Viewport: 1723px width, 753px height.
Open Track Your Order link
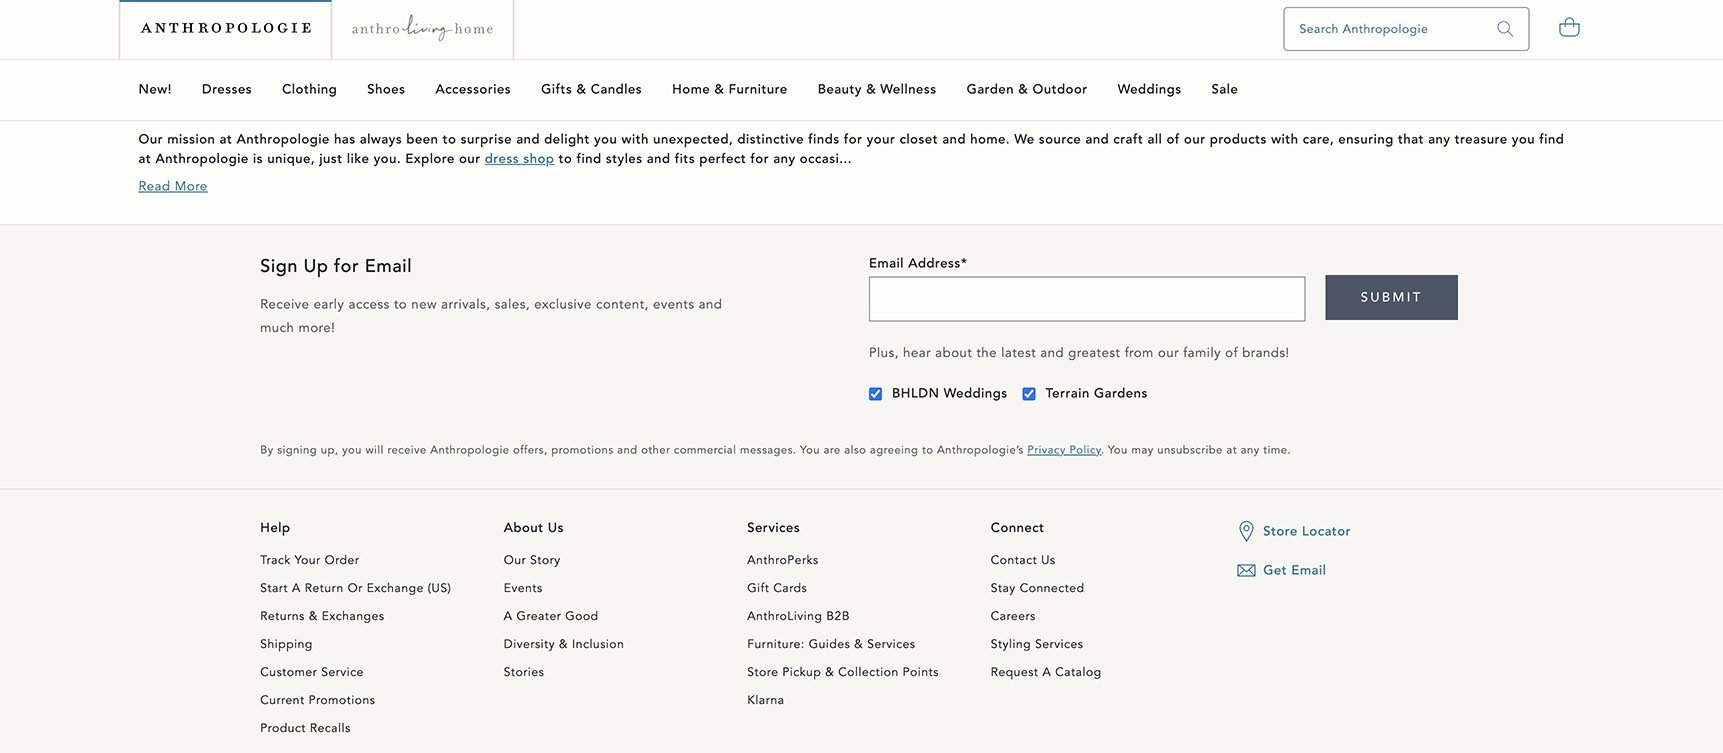309,560
